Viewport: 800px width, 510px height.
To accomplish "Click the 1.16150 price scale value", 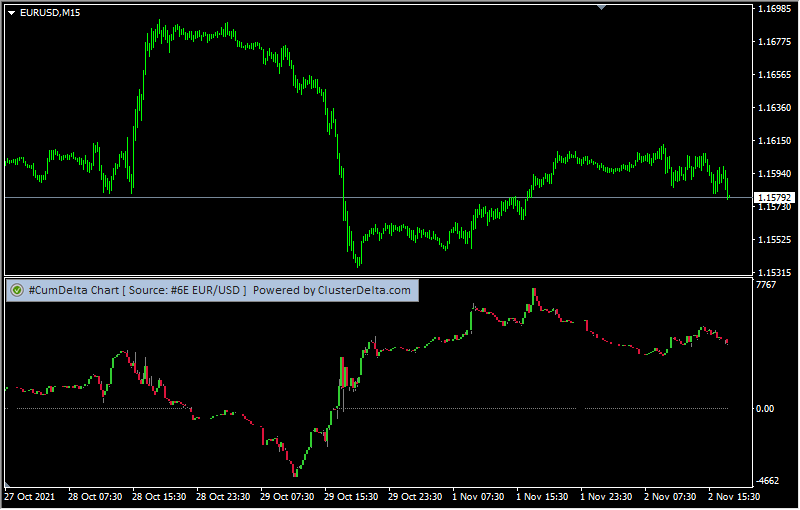I will tap(774, 141).
